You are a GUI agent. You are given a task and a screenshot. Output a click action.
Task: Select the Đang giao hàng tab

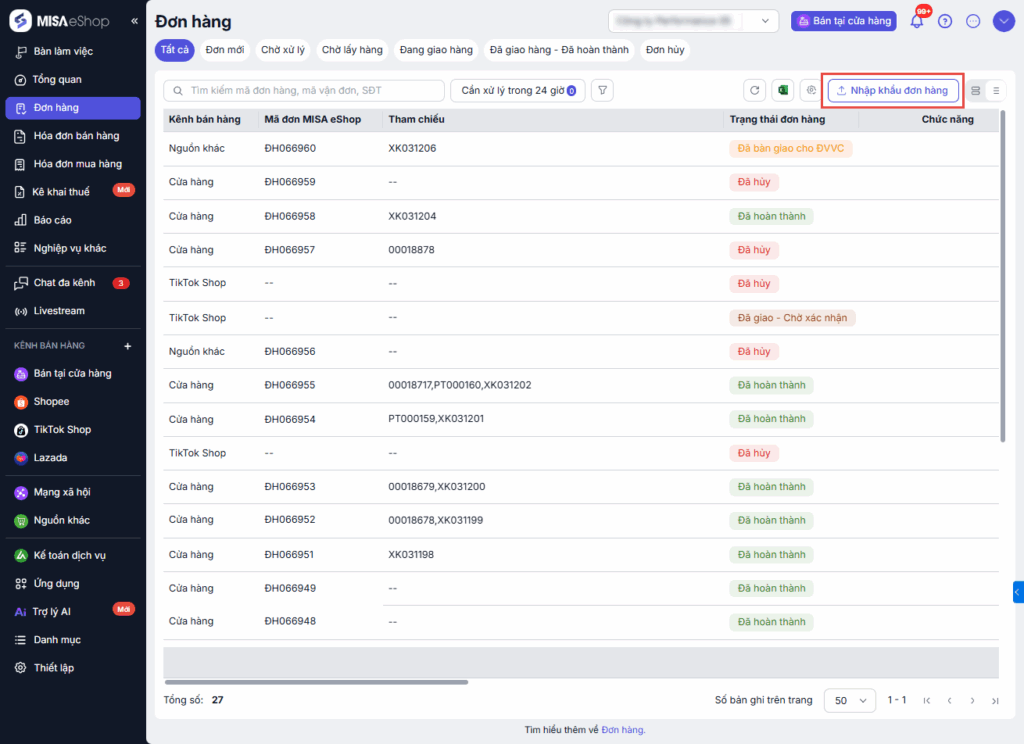click(x=436, y=50)
